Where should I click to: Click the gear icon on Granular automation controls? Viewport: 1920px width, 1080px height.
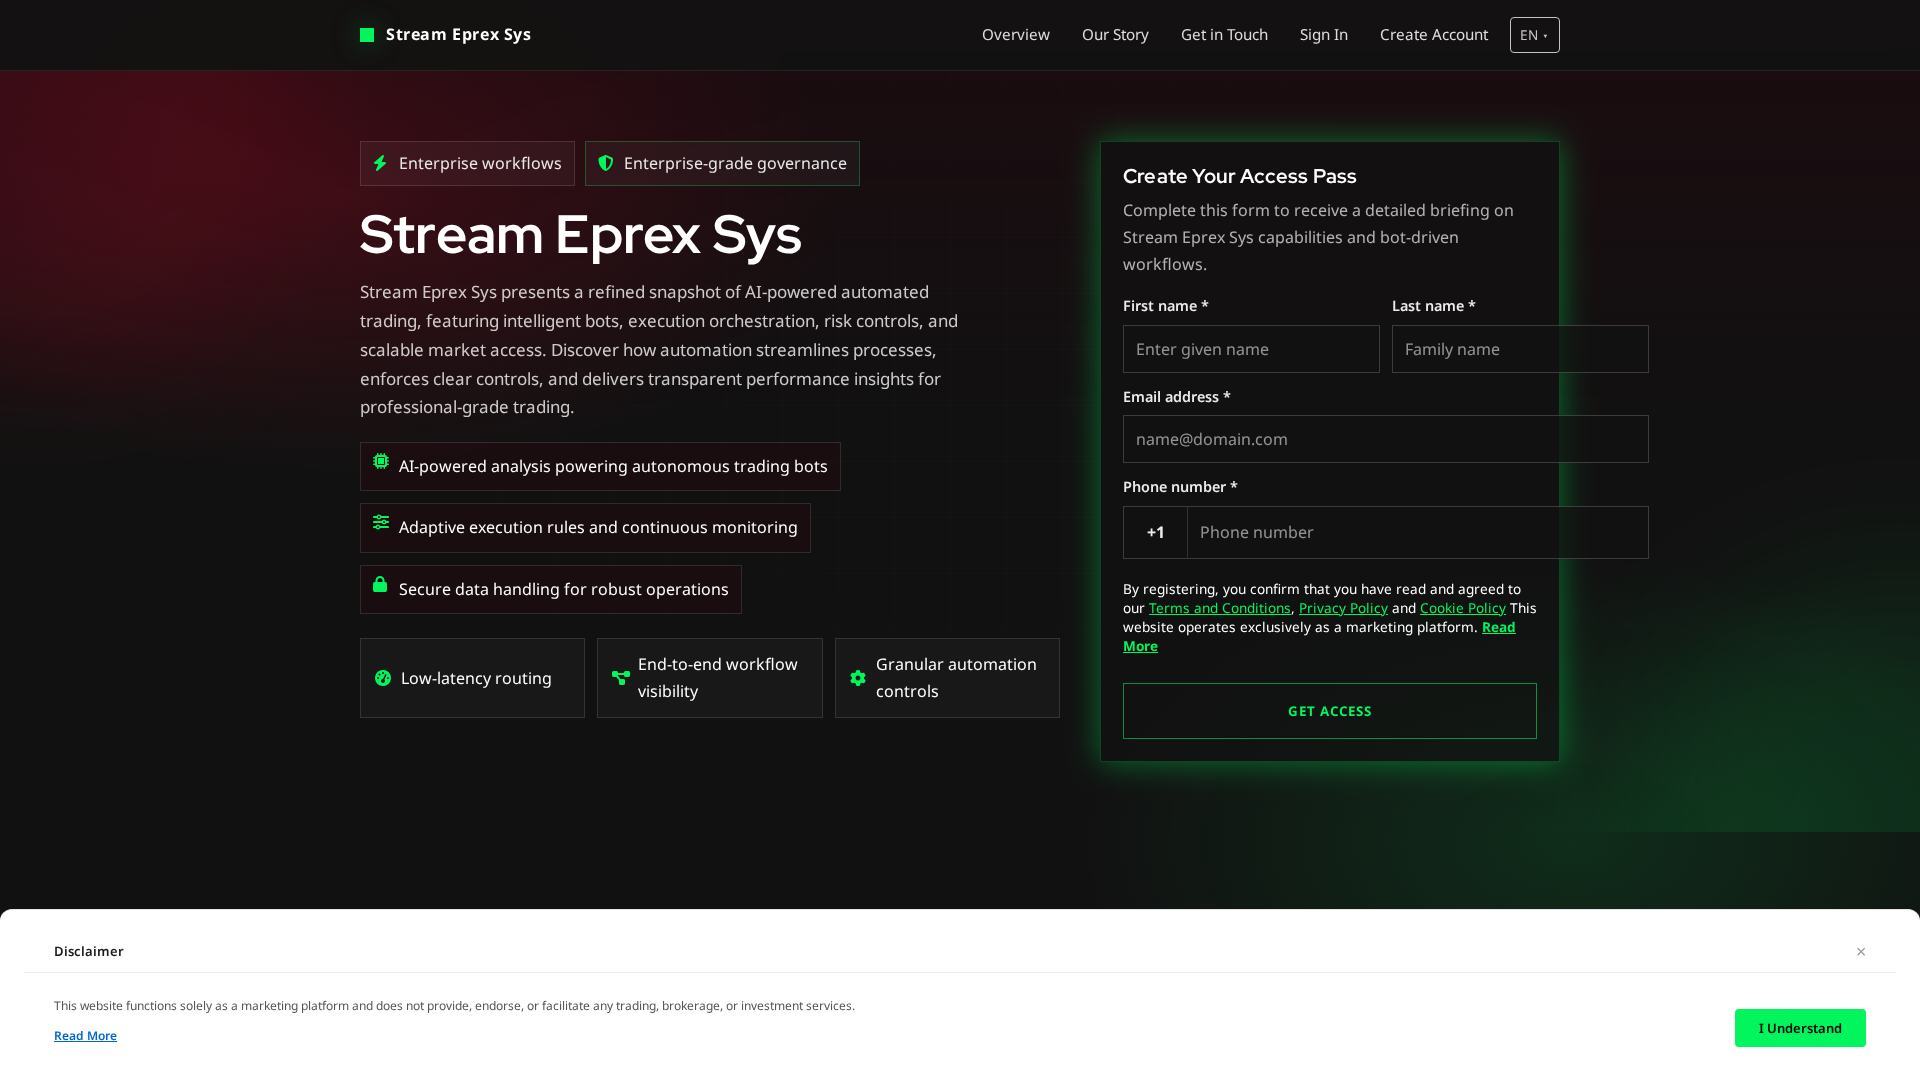point(858,678)
